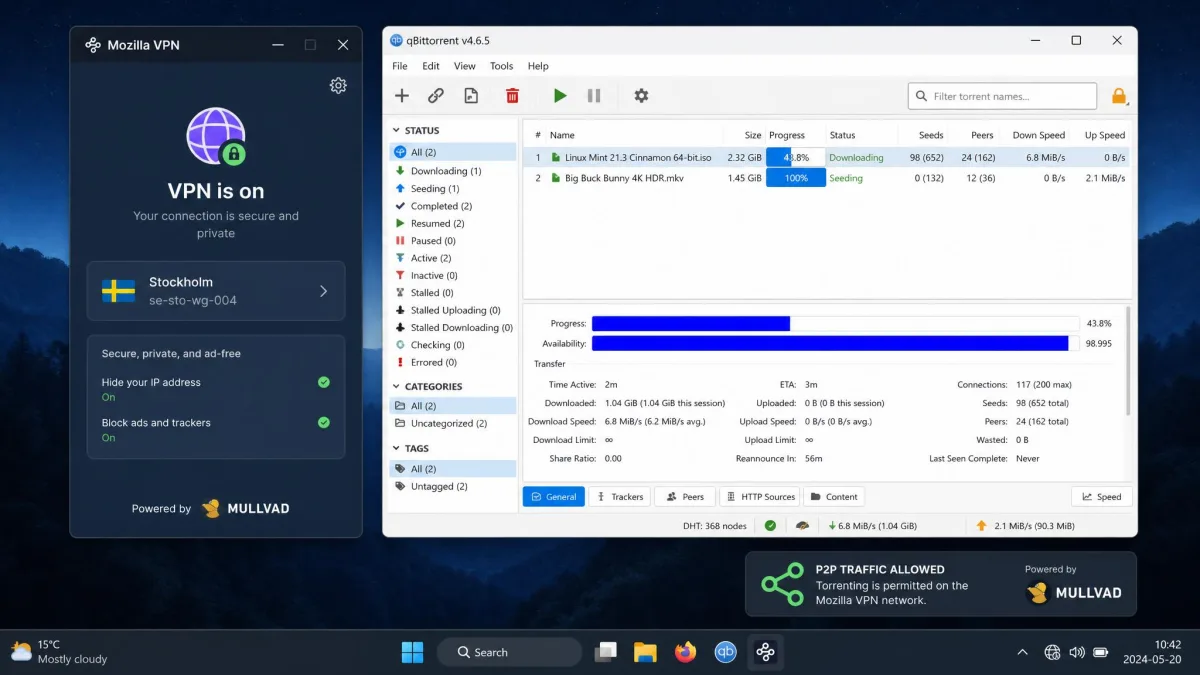Delete the selected torrent with the trash icon

[512, 96]
